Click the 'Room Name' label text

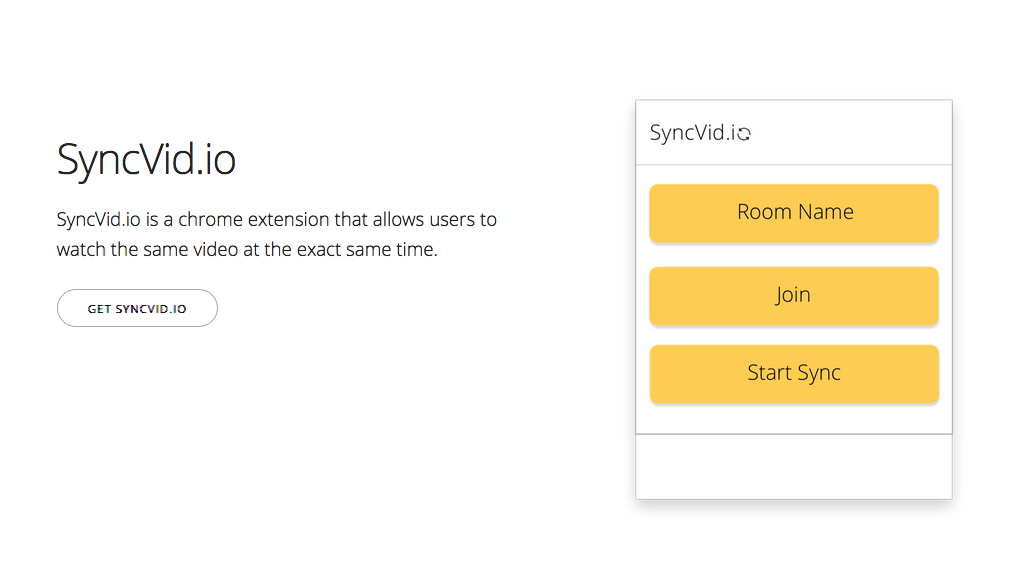click(x=795, y=212)
